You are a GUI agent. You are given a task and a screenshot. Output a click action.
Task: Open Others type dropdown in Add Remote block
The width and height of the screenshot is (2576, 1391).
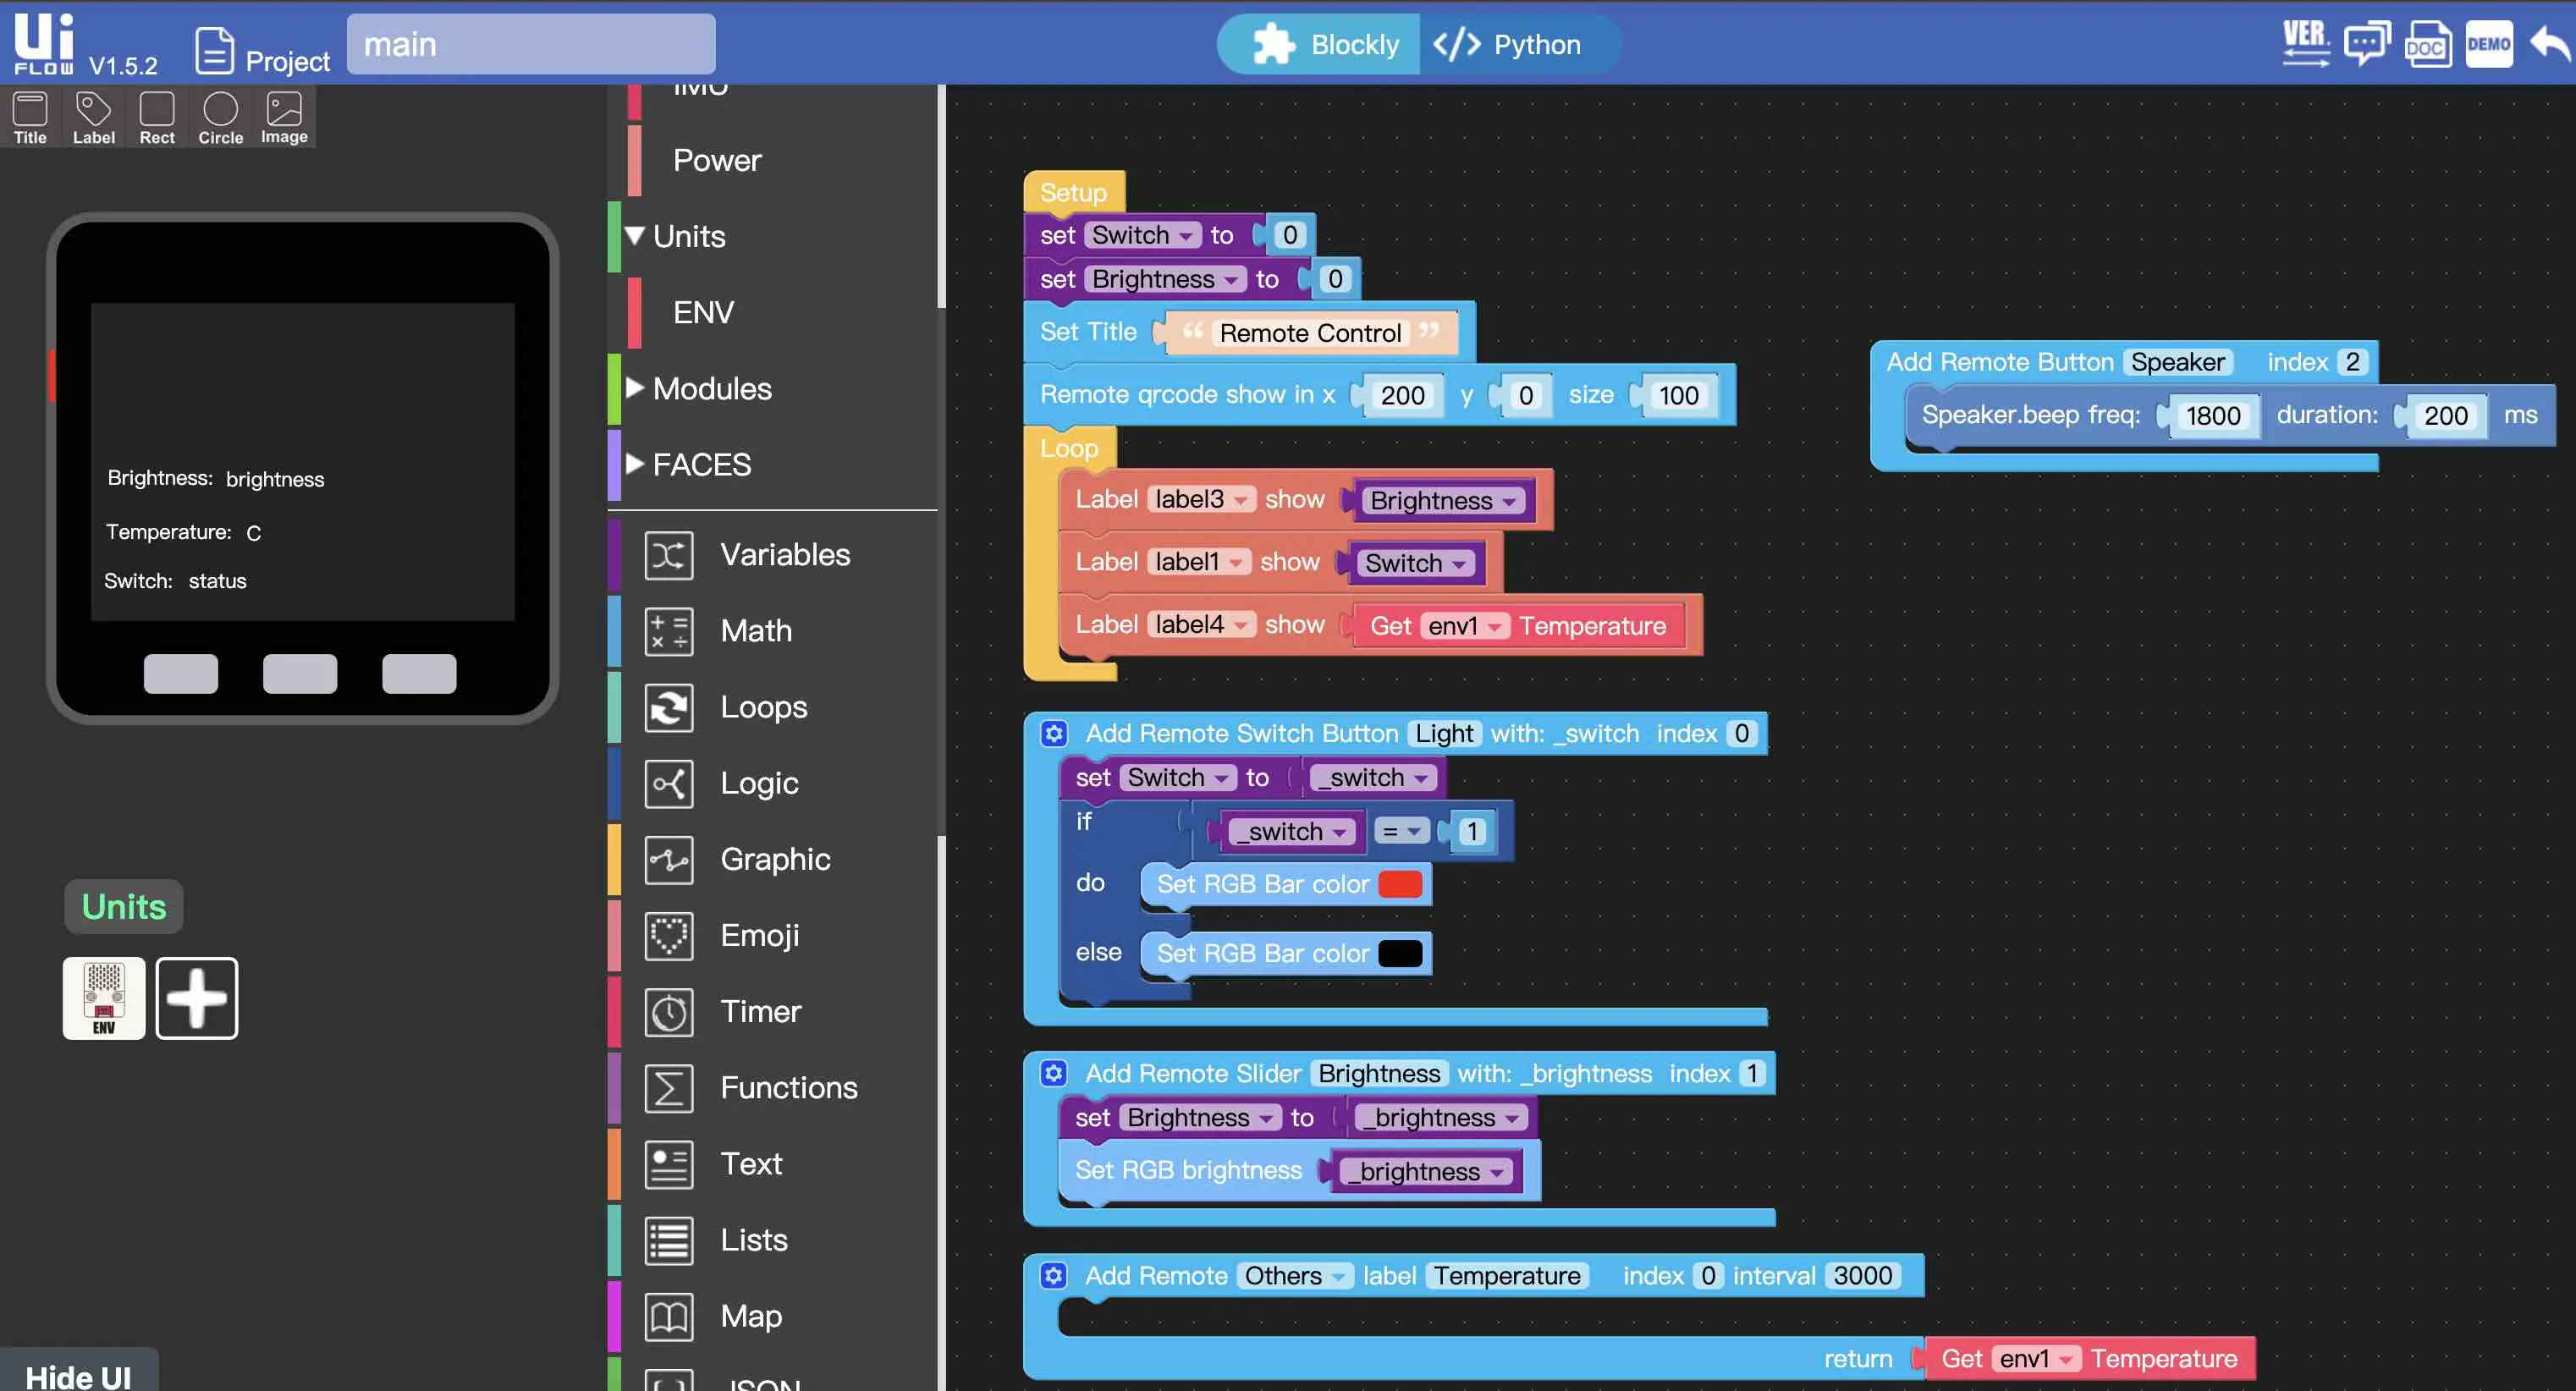1294,1276
